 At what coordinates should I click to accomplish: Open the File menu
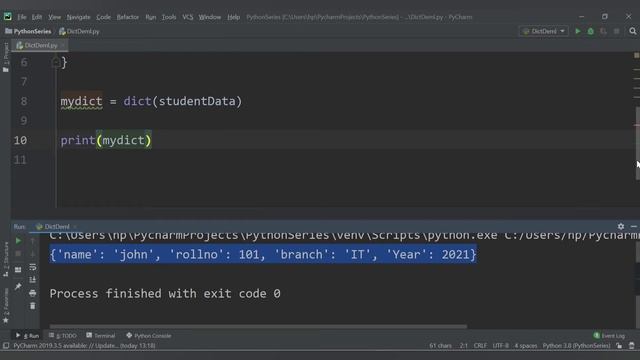point(22,17)
